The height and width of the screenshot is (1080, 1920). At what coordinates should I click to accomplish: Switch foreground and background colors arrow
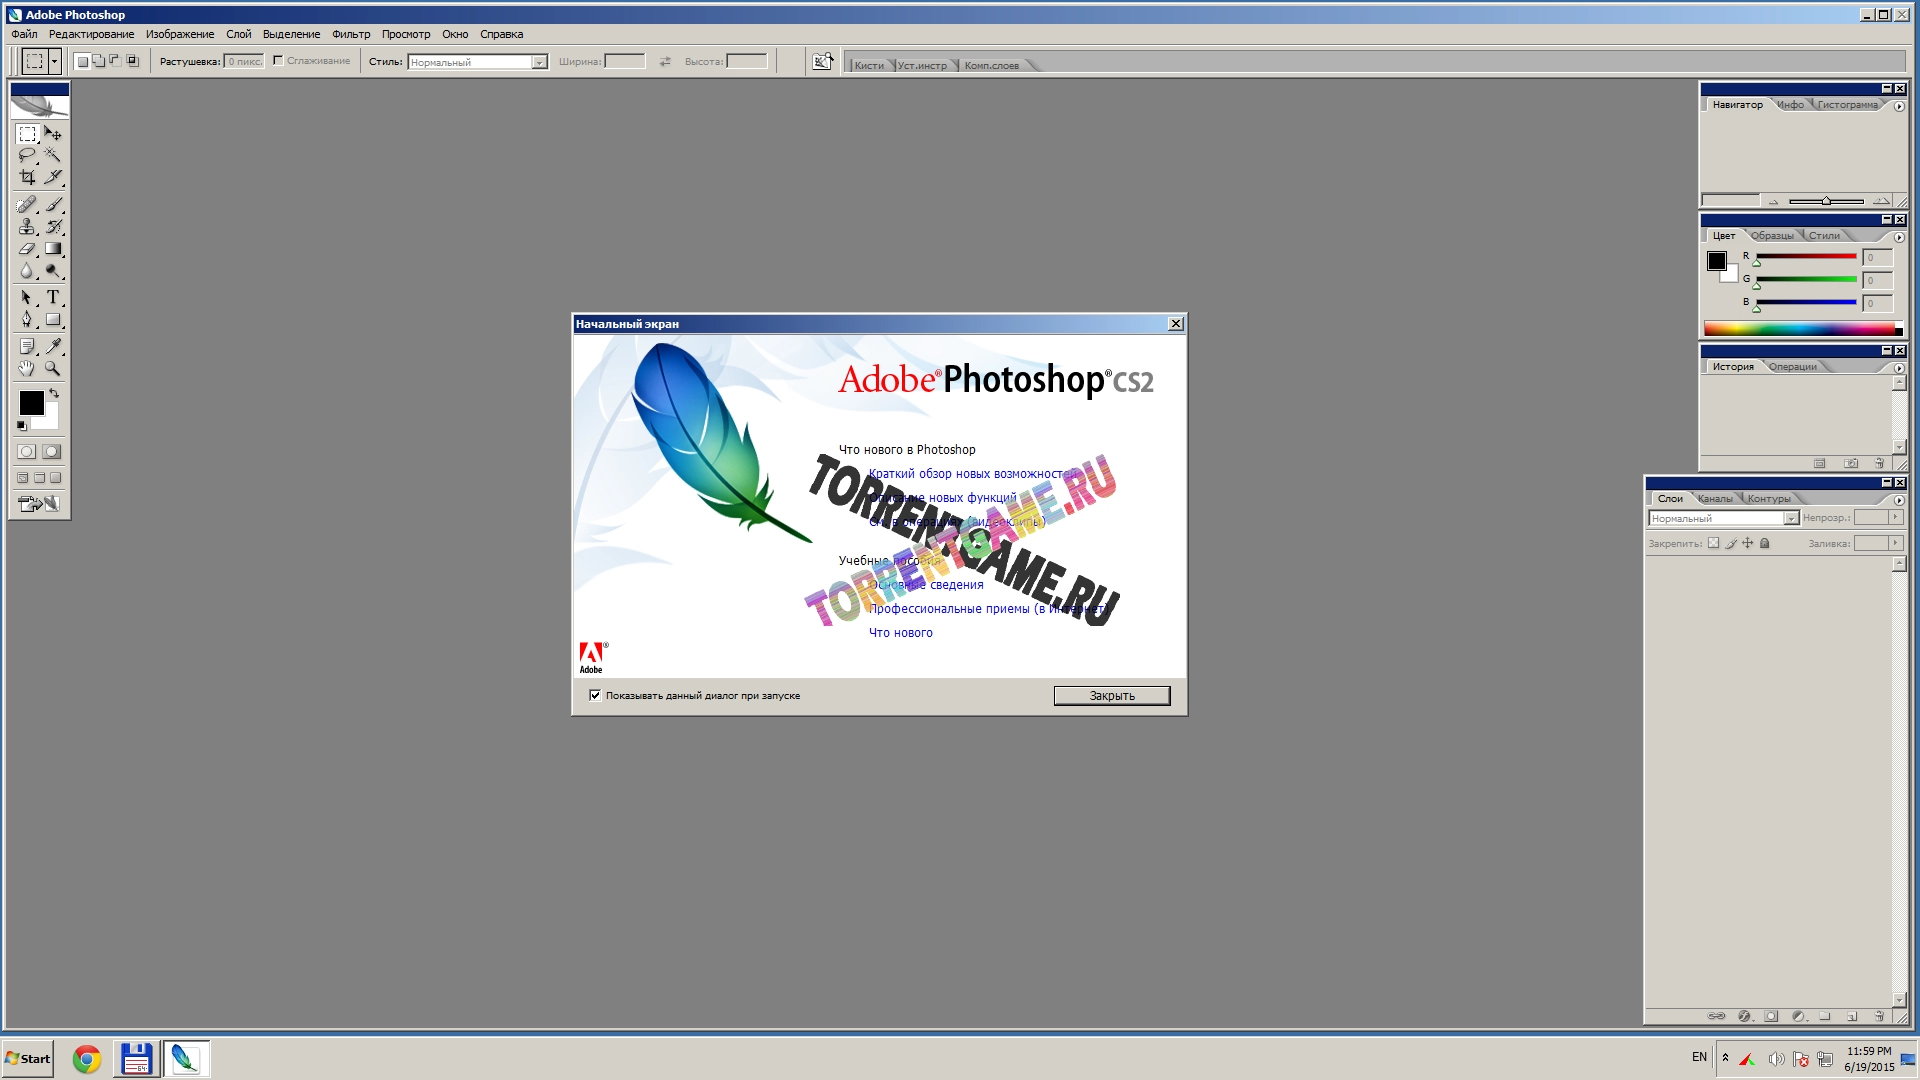tap(54, 393)
